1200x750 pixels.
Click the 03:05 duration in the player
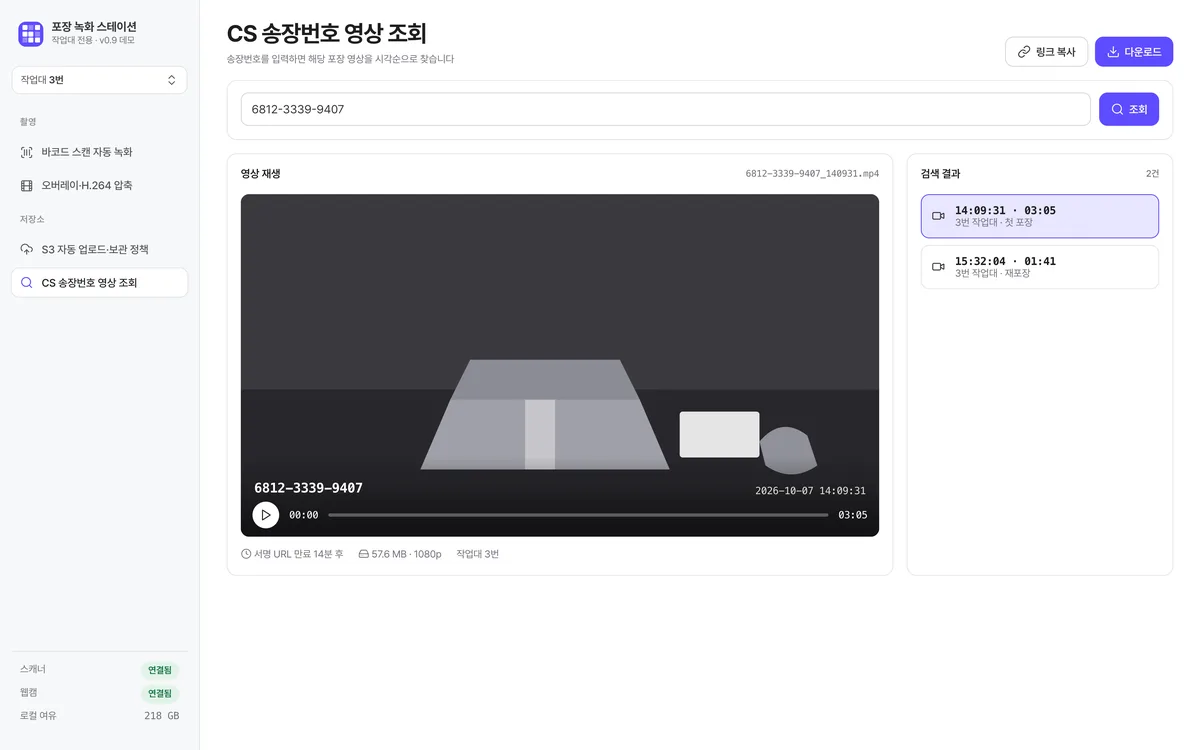click(x=852, y=515)
